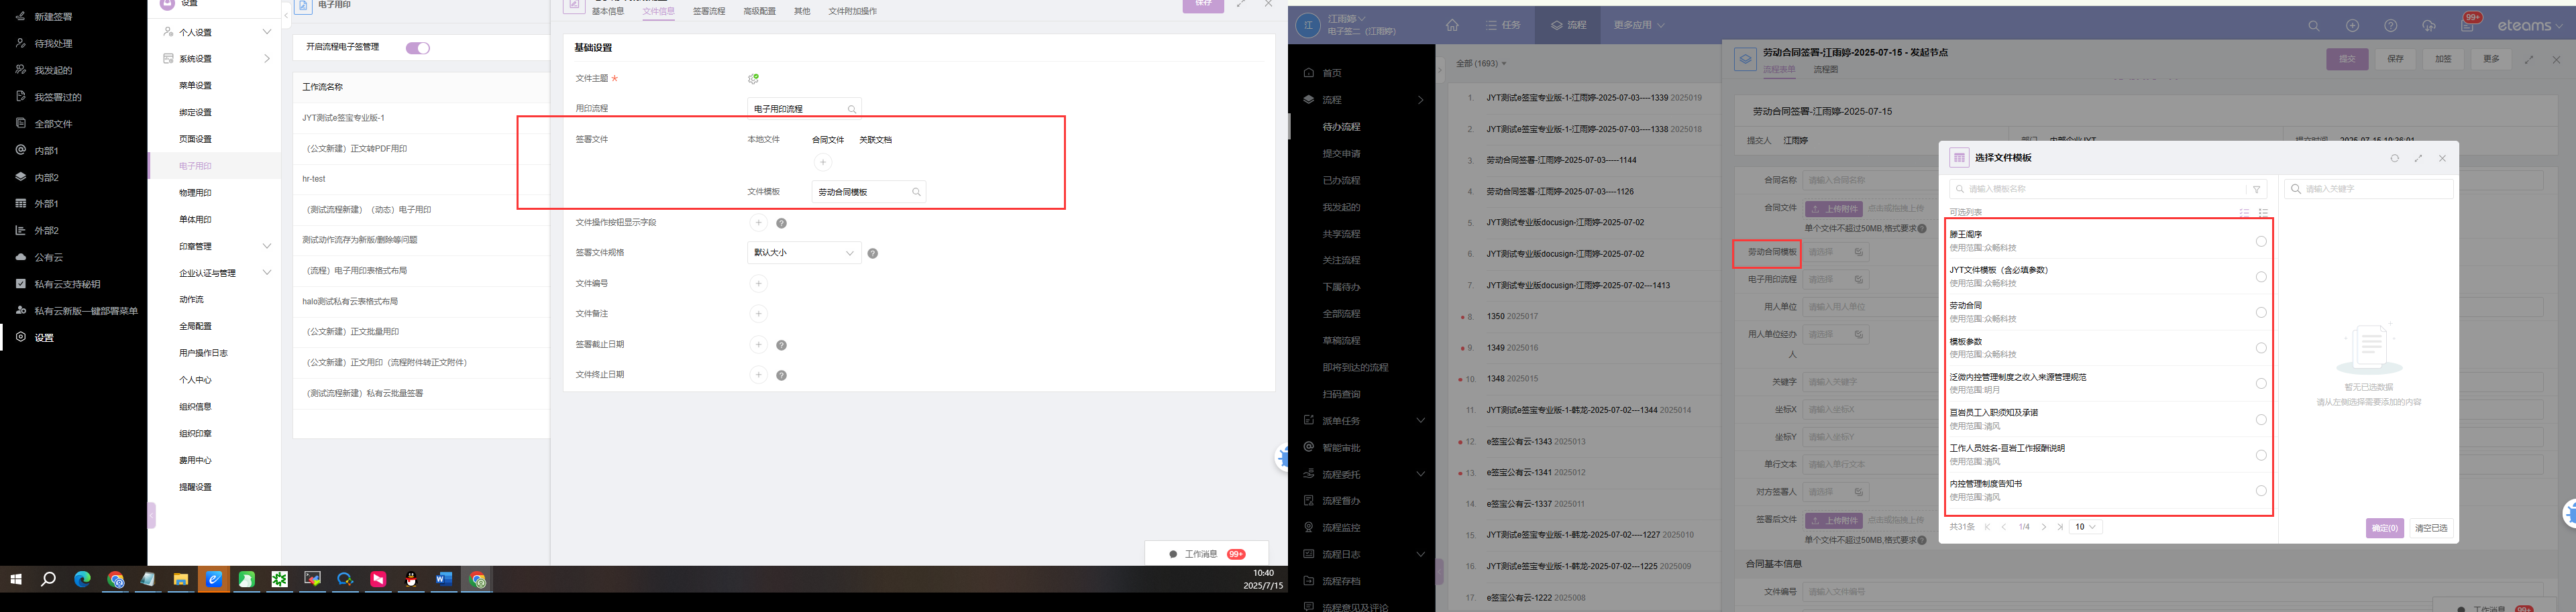Click the search icon in 劳动合同模板 field
Image resolution: width=2576 pixels, height=612 pixels.
click(916, 192)
